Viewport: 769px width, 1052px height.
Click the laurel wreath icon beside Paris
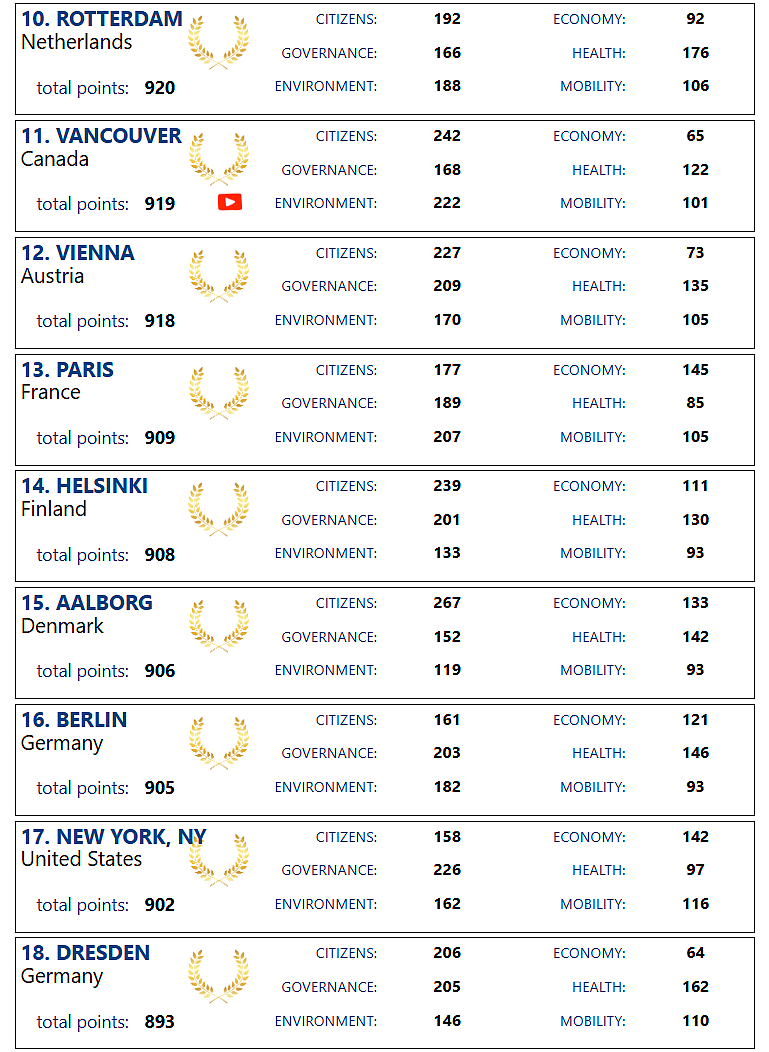(x=219, y=393)
